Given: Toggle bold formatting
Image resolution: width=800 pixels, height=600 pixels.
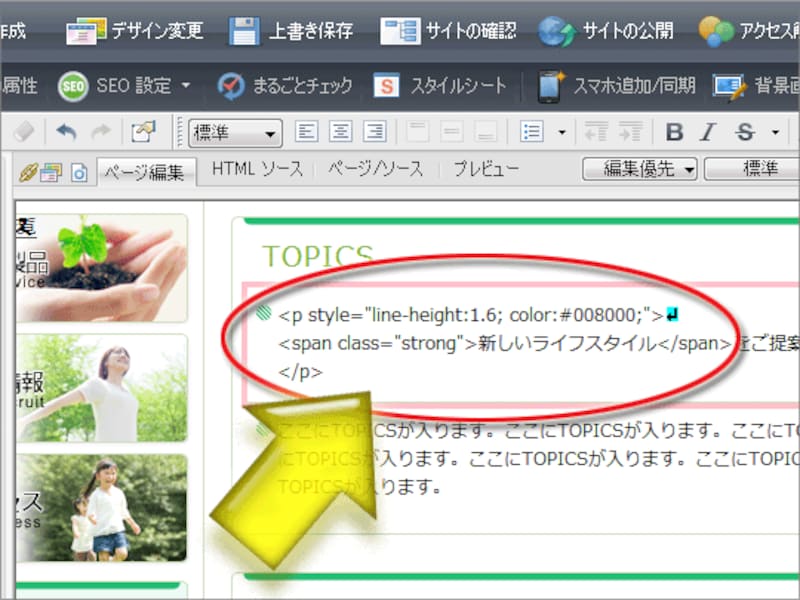Looking at the screenshot, I should click(x=674, y=132).
